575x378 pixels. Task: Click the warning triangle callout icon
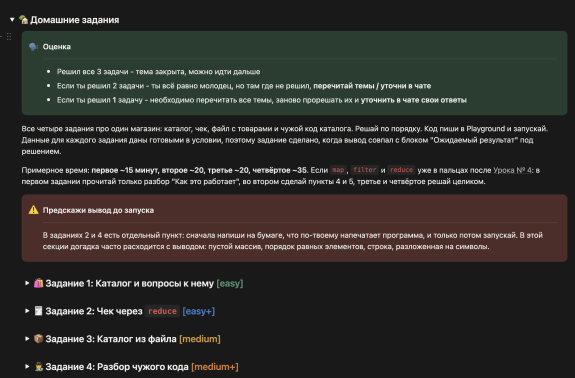click(33, 210)
